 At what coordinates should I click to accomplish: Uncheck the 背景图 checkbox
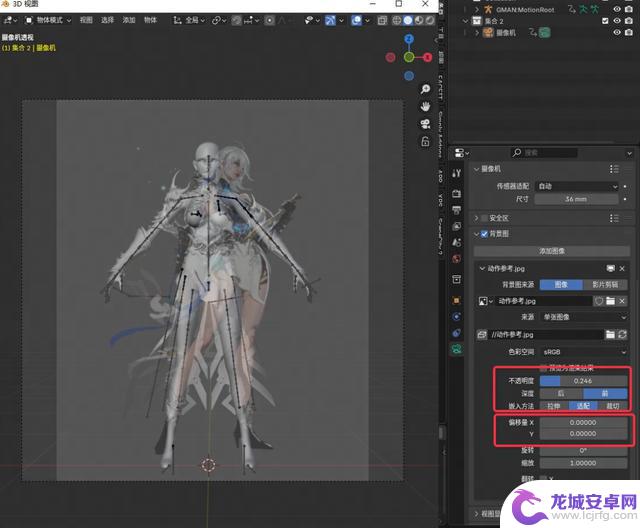point(484,234)
